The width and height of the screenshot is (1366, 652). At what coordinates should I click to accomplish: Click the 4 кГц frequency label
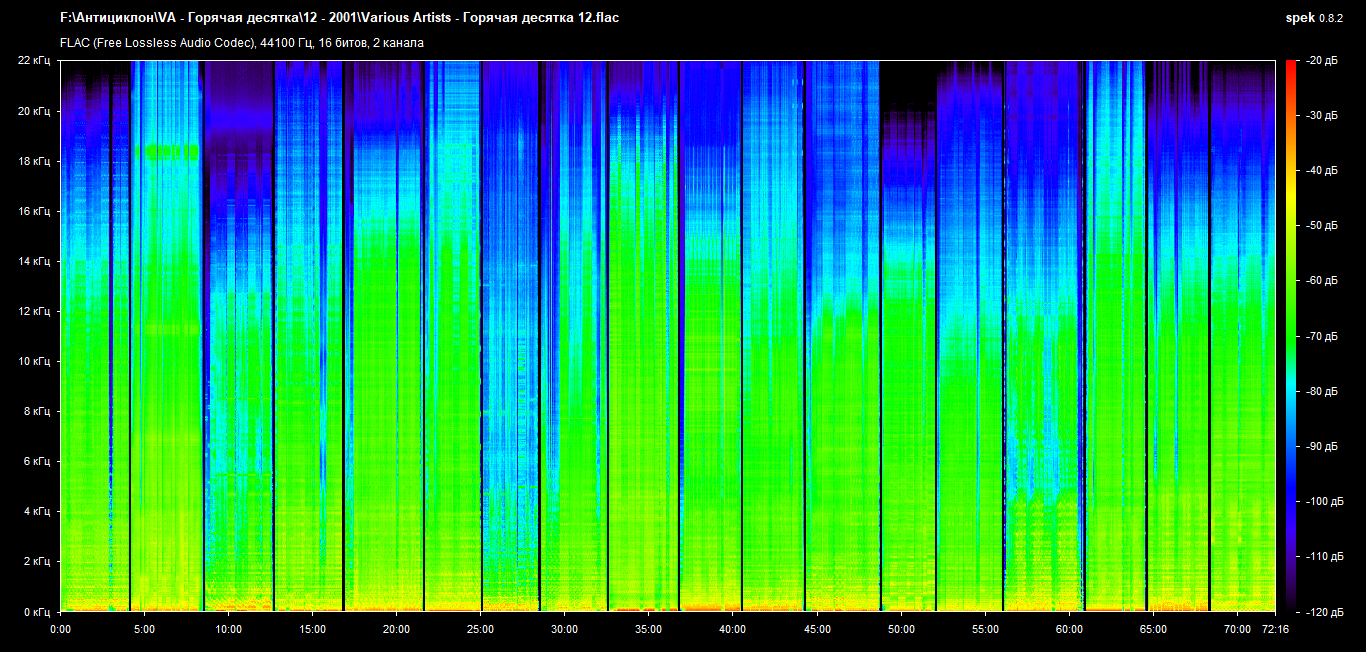pos(36,511)
